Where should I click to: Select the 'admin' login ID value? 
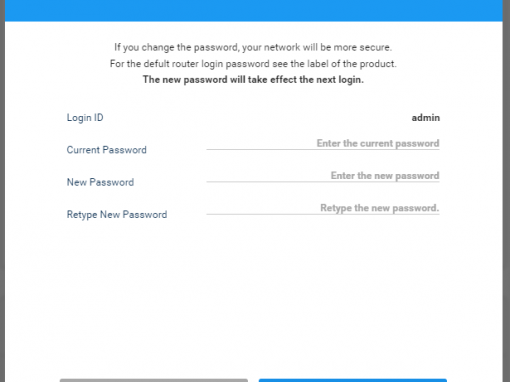click(x=426, y=118)
